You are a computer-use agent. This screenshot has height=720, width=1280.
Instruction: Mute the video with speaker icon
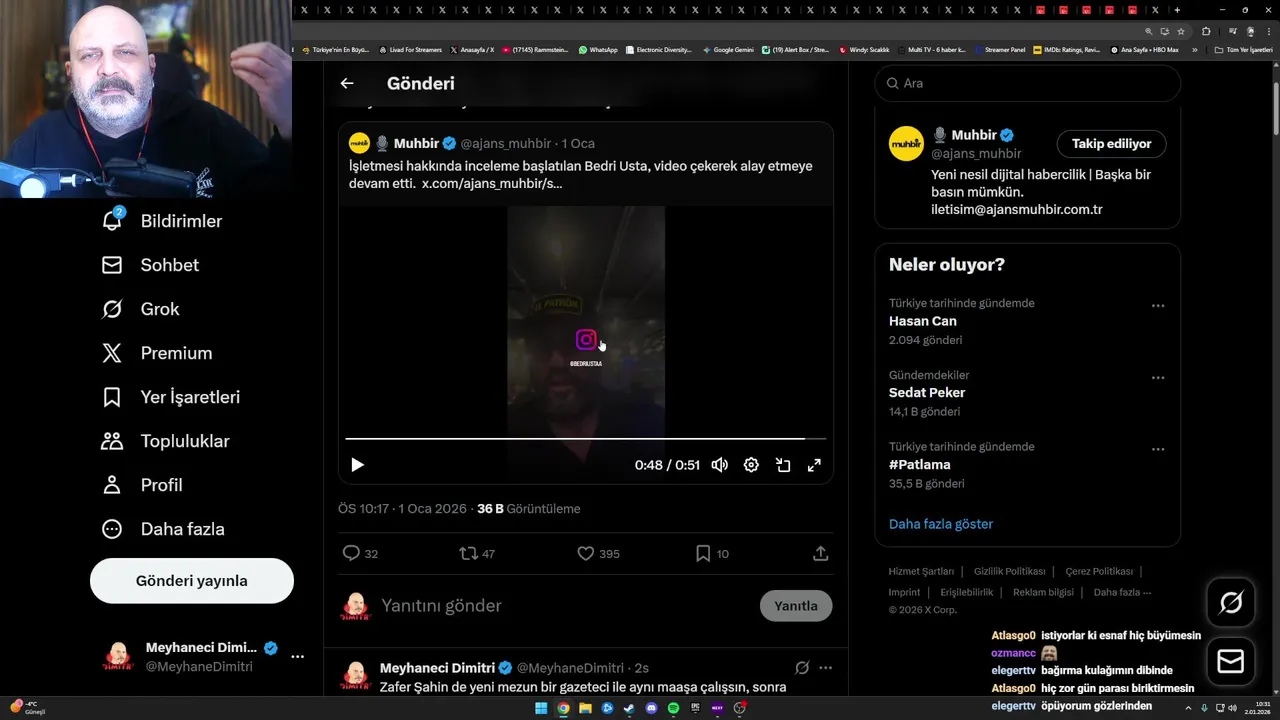719,465
